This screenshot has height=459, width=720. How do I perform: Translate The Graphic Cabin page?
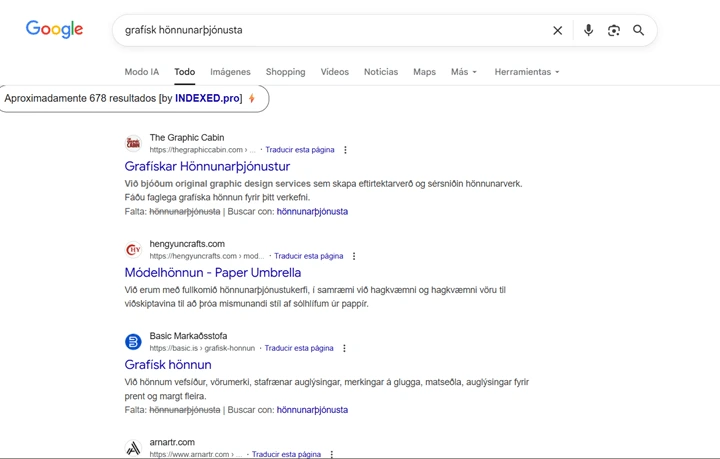(x=300, y=150)
